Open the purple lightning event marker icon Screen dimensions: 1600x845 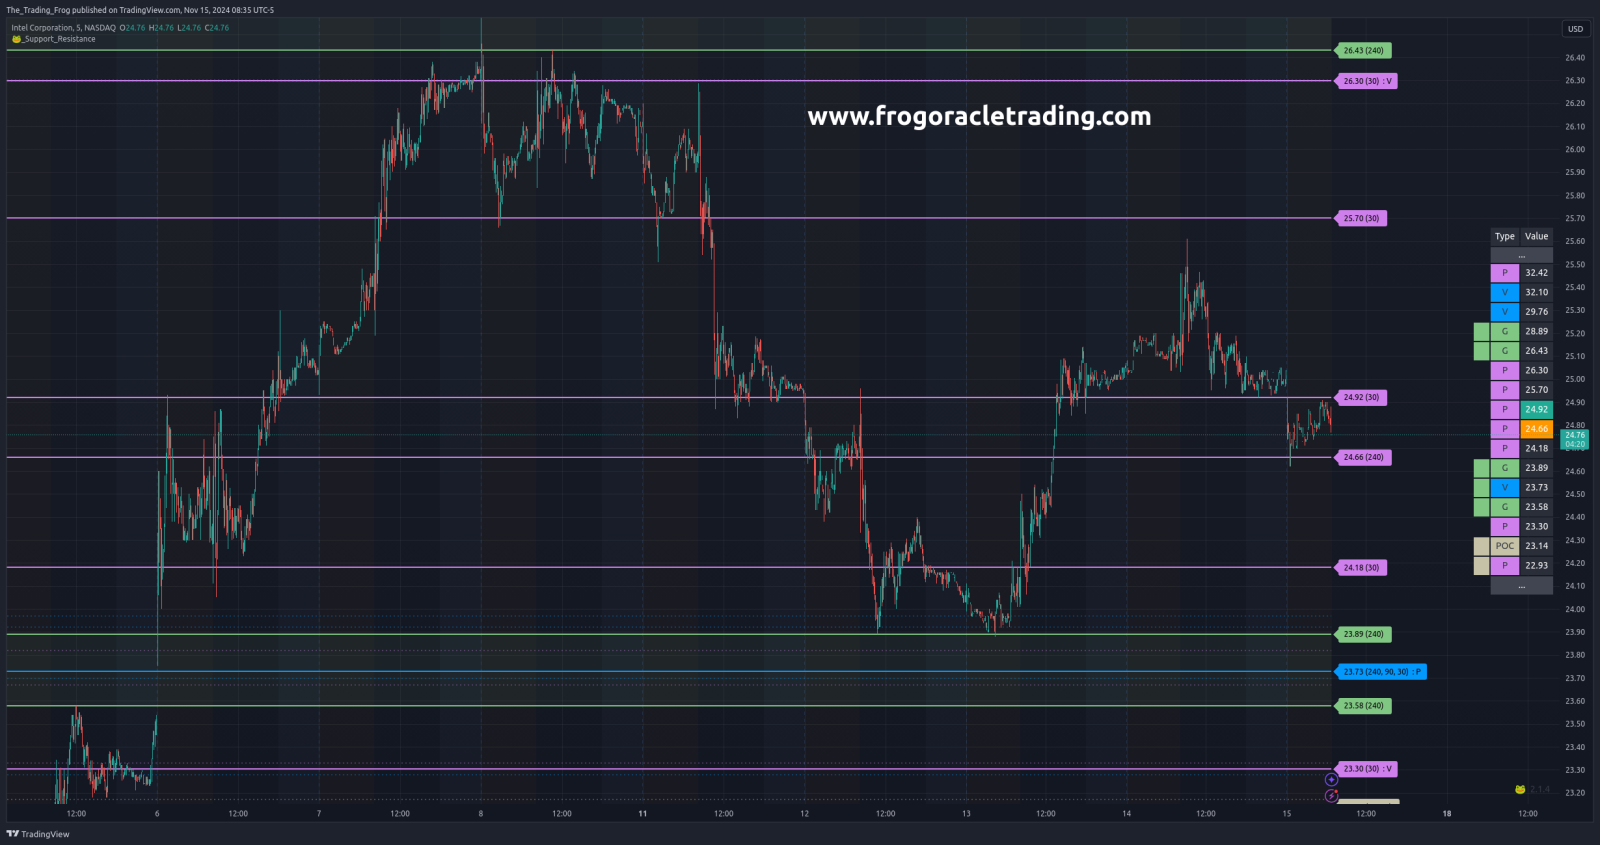click(1331, 796)
